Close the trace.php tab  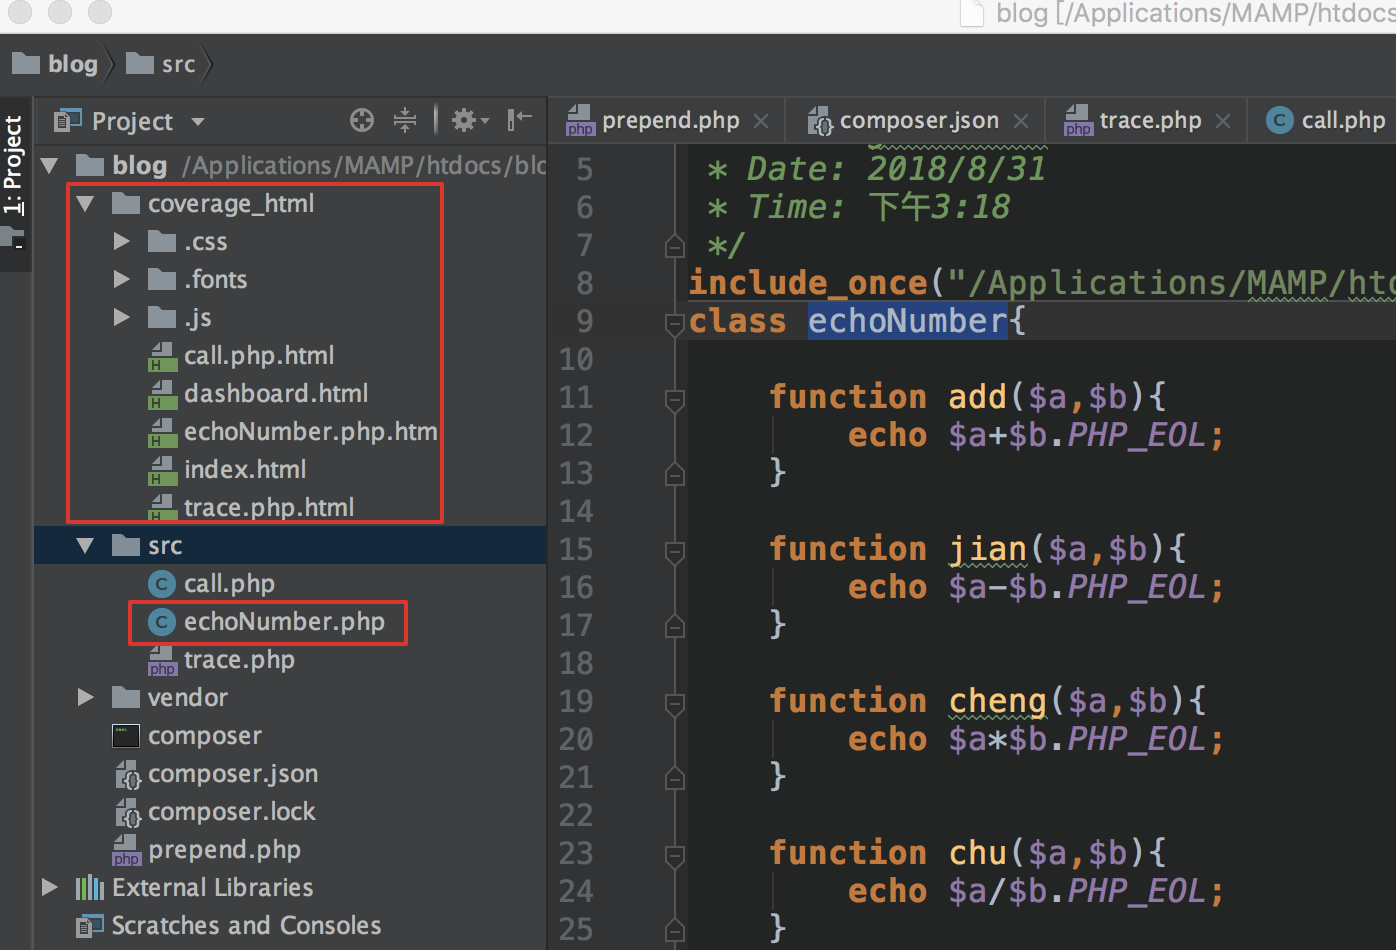coord(1223,121)
